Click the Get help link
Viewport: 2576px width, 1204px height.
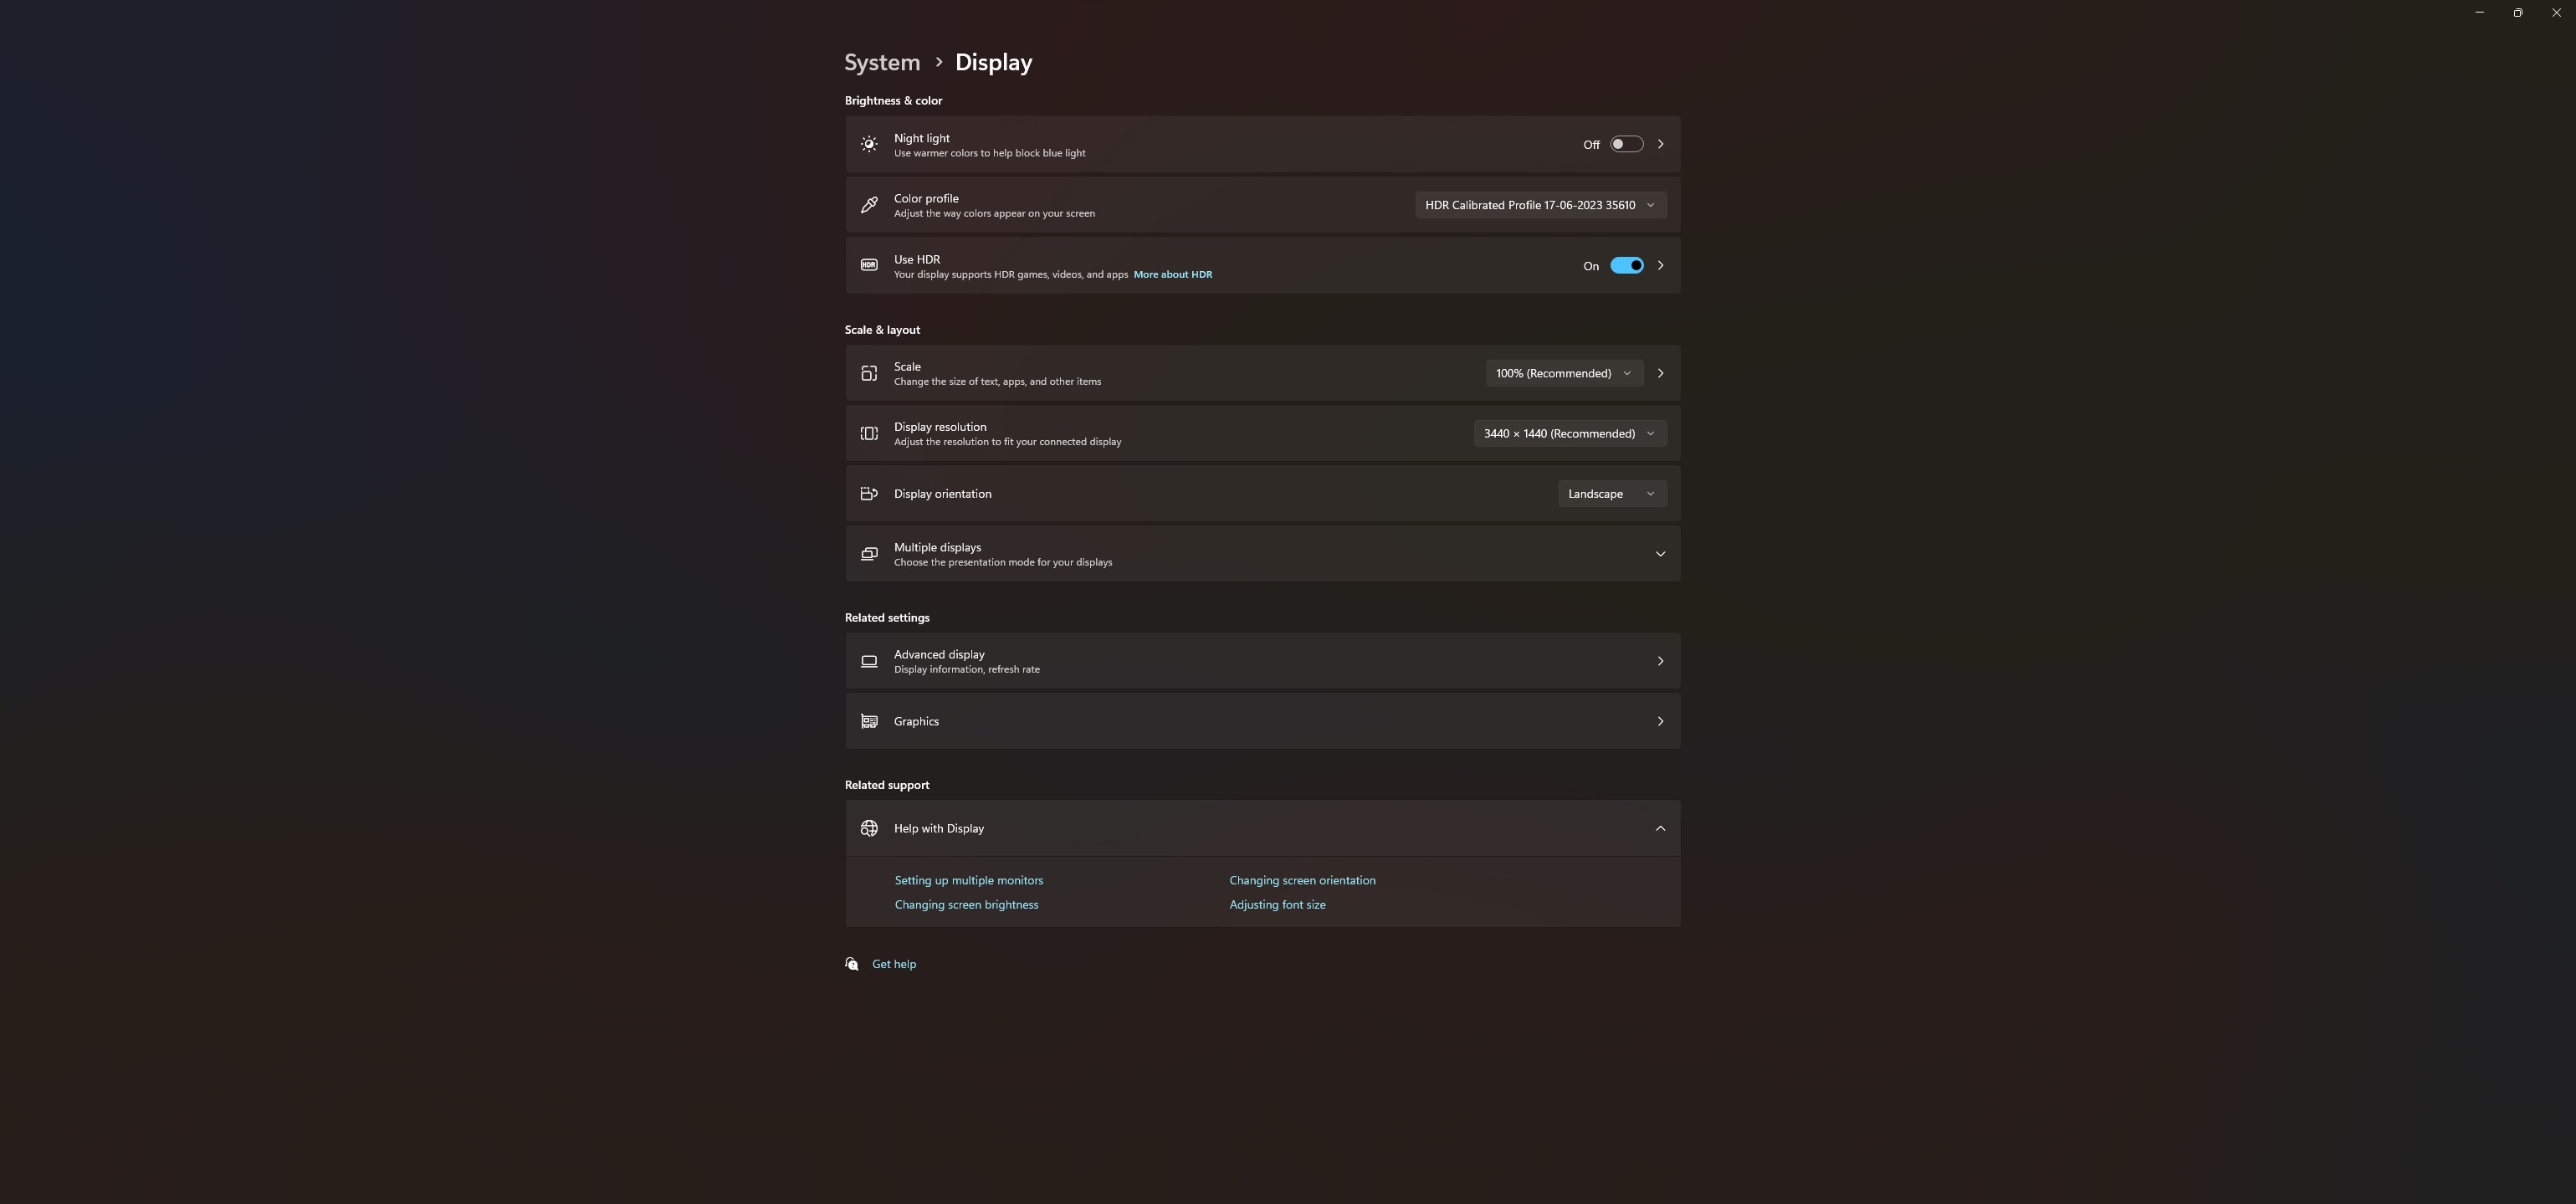[894, 964]
